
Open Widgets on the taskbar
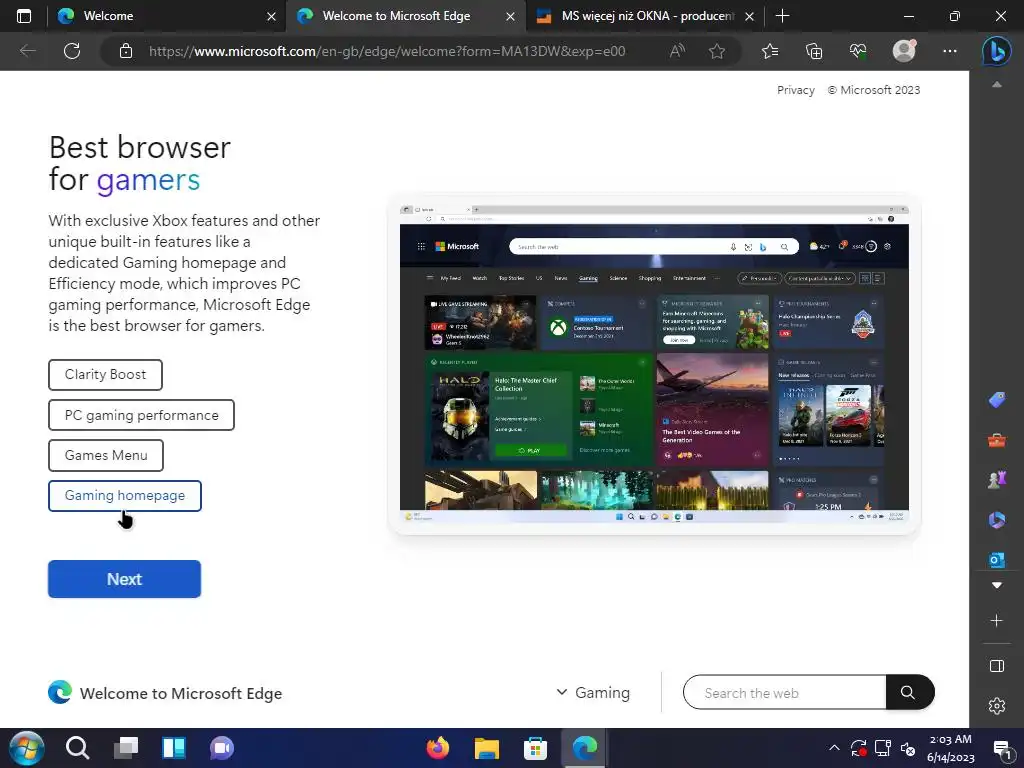(174, 748)
